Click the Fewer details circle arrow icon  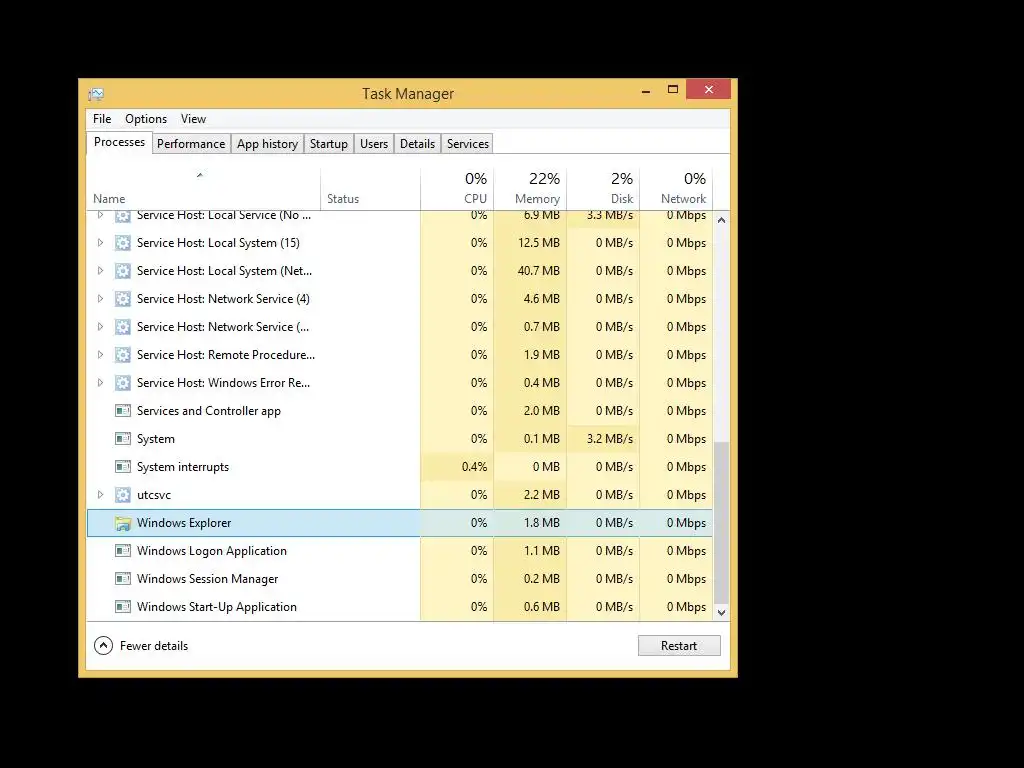tap(103, 646)
